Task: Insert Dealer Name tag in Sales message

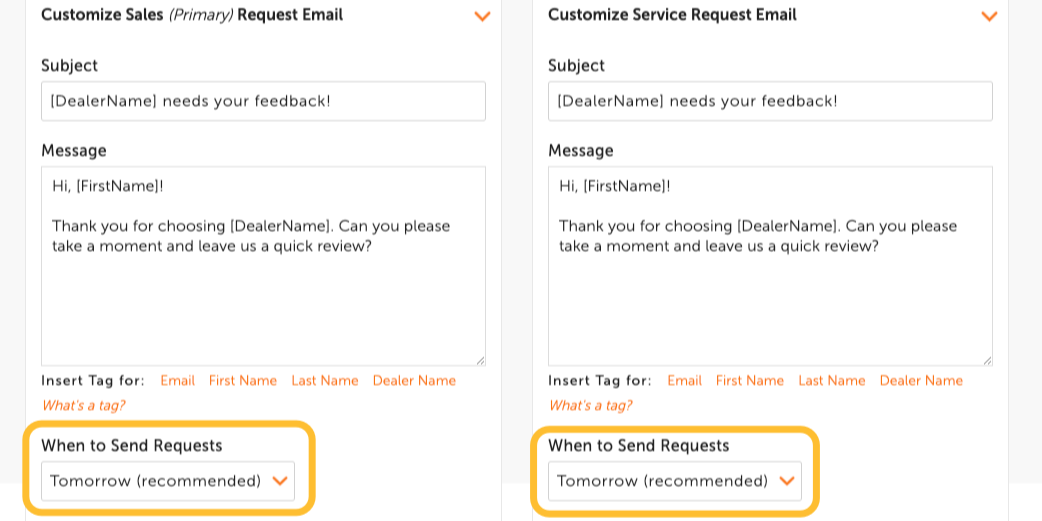Action: [414, 381]
